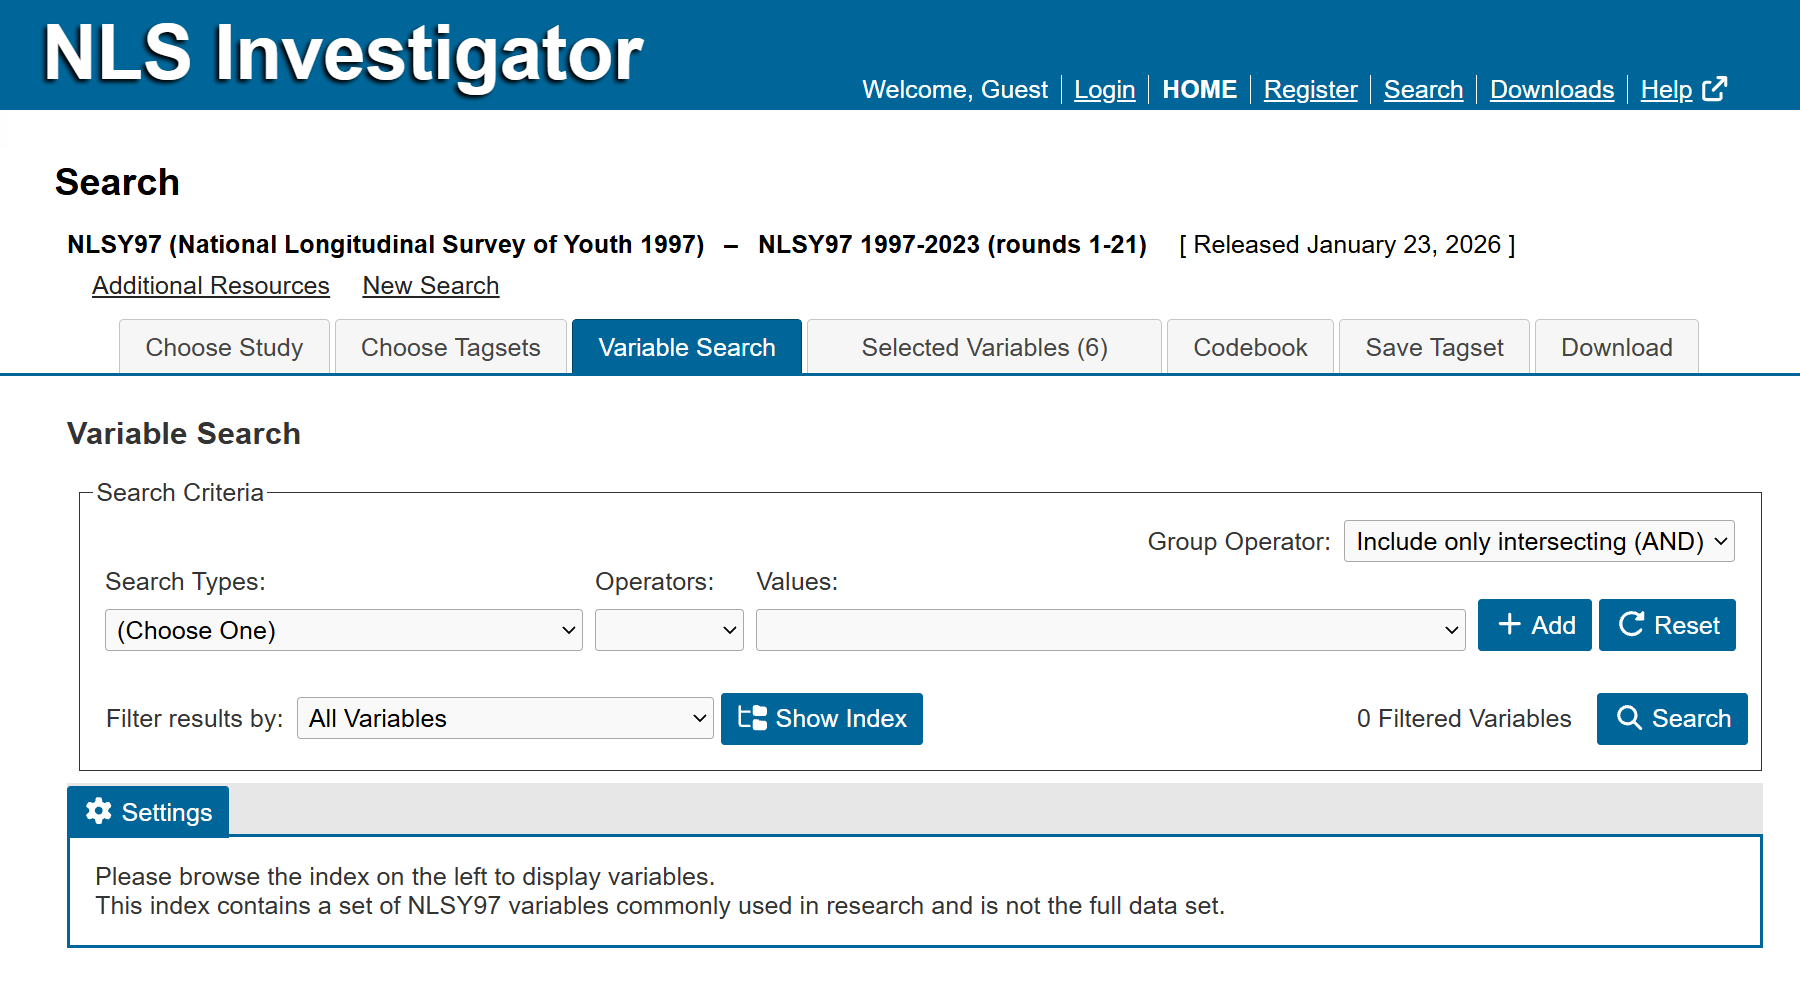This screenshot has height=990, width=1800.
Task: Click the Search link in header
Action: pos(1423,90)
